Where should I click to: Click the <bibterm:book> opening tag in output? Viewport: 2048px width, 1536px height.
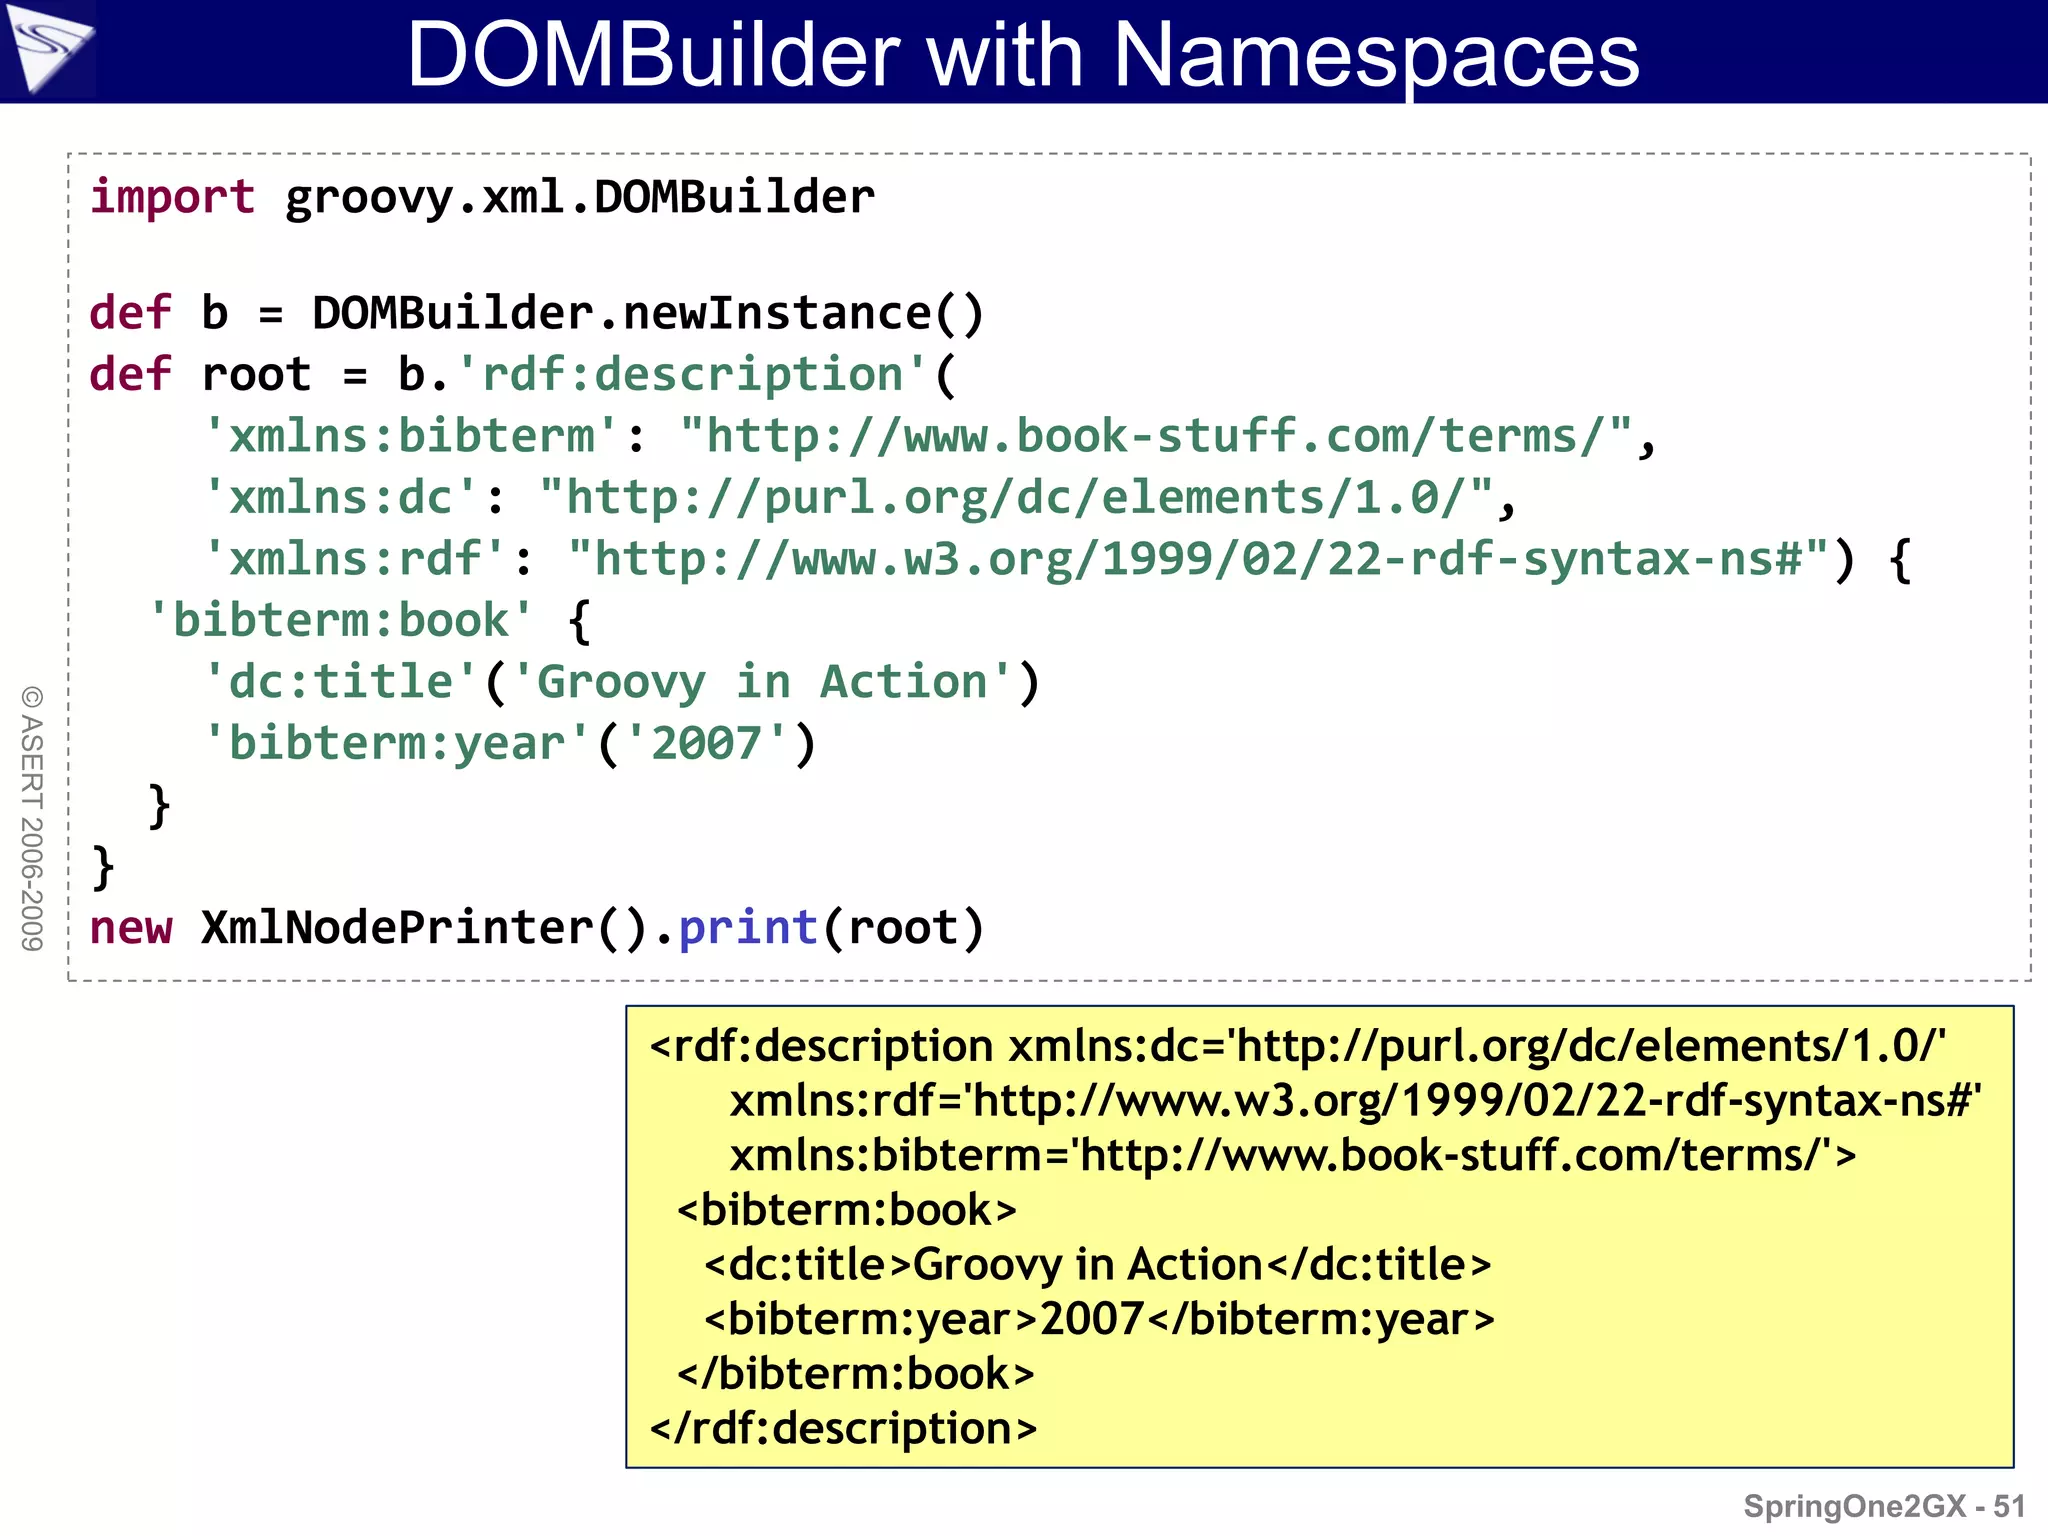(x=846, y=1211)
